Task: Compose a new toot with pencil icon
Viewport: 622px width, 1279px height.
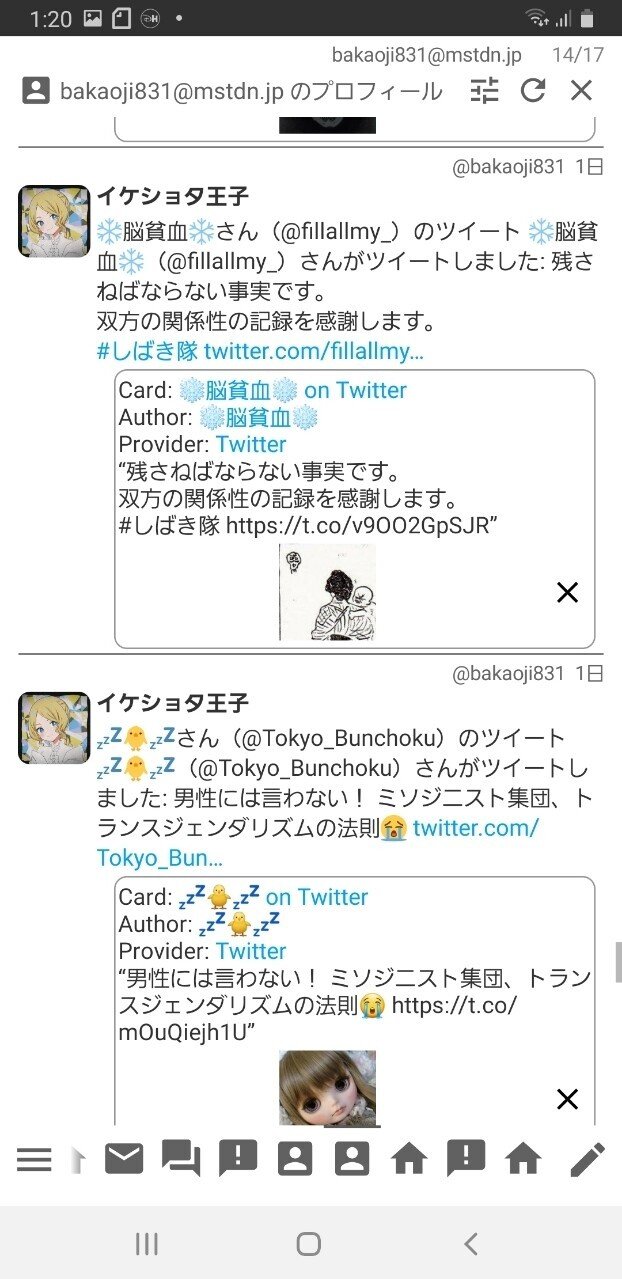Action: (x=587, y=1159)
